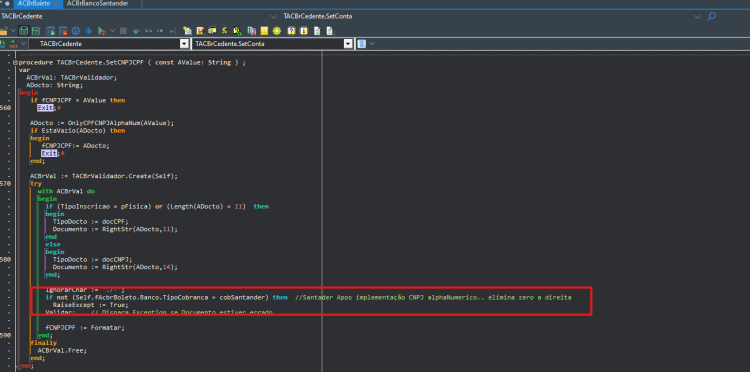Click the 'fCNPJCPF := Formatar;' line

[x=85, y=328]
